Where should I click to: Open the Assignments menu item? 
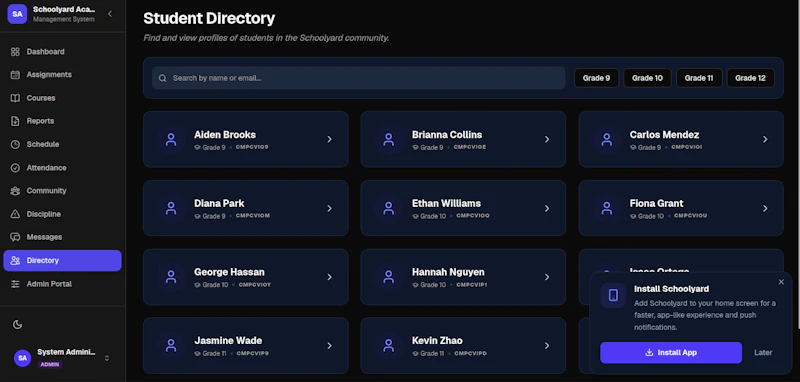(x=62, y=74)
